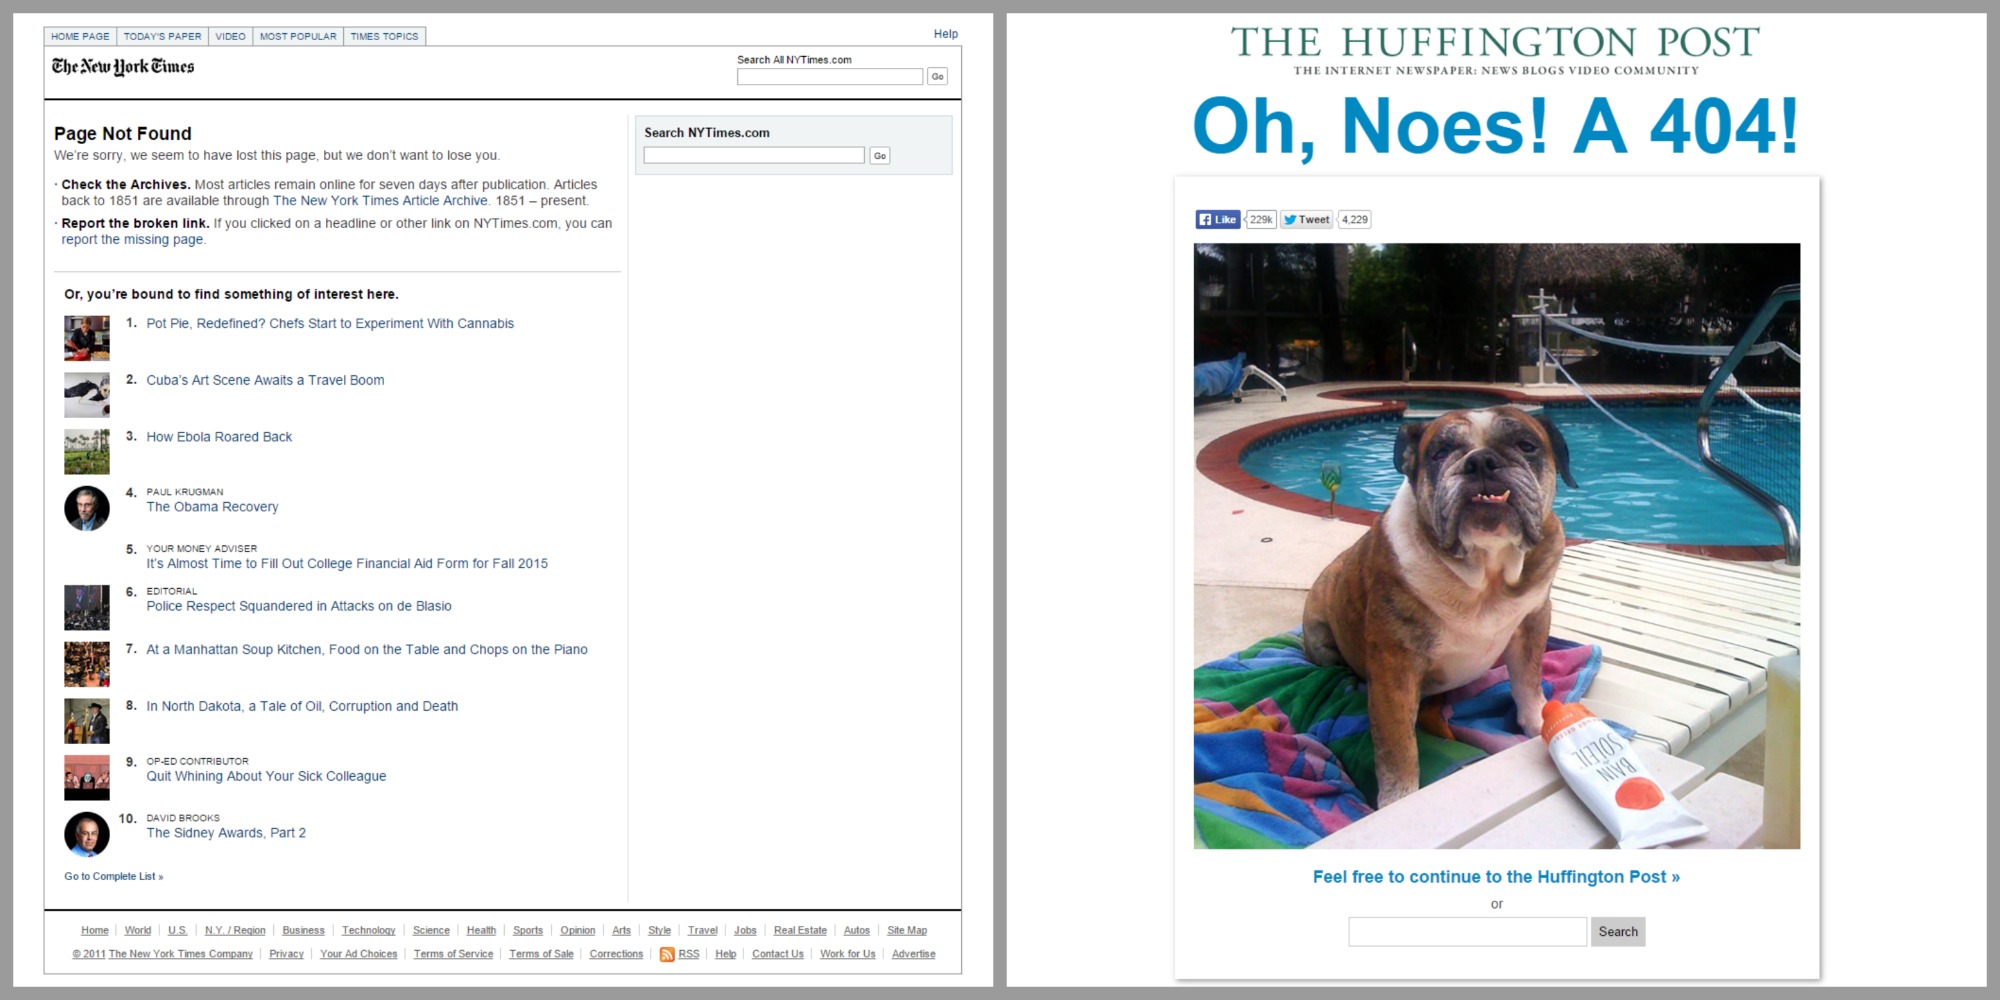Open Style footer link
Image resolution: width=2000 pixels, height=1000 pixels.
[659, 931]
